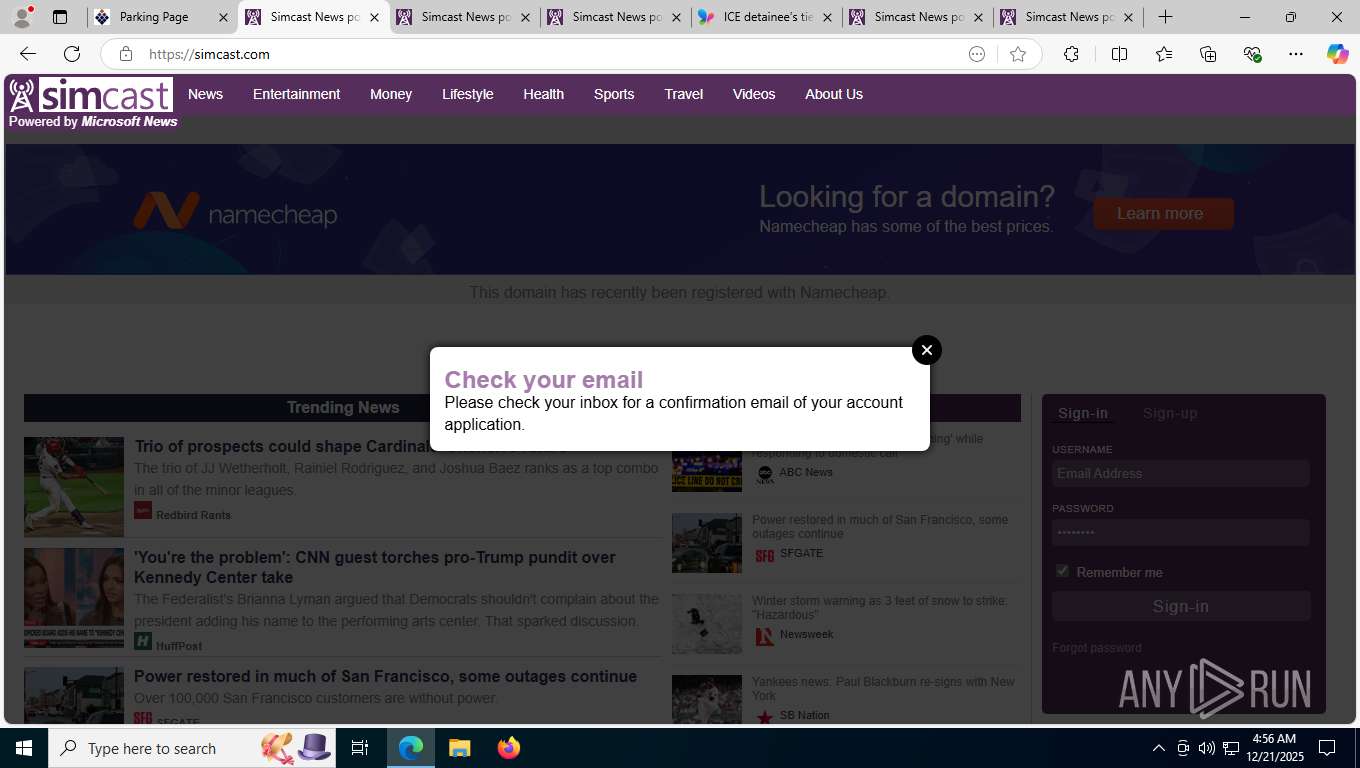Open the Lifestyle section

[x=468, y=94]
